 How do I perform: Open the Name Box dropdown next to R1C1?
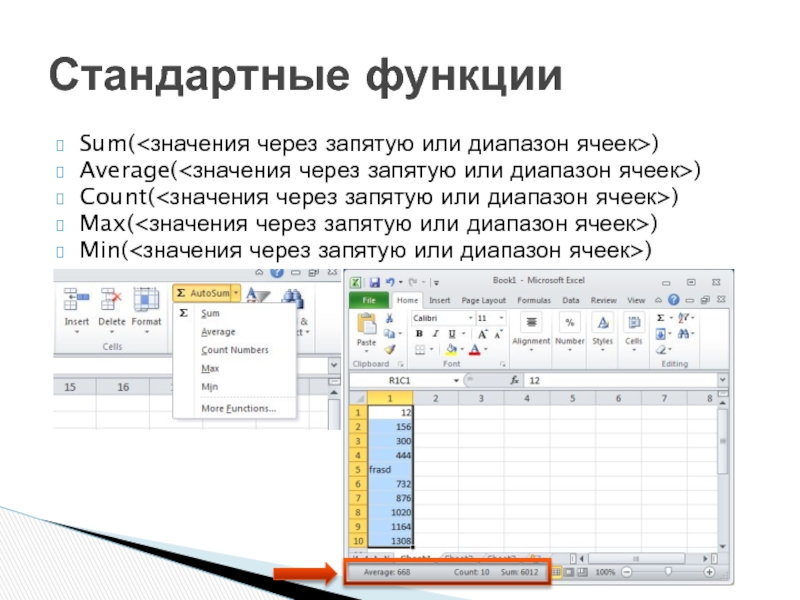[456, 381]
